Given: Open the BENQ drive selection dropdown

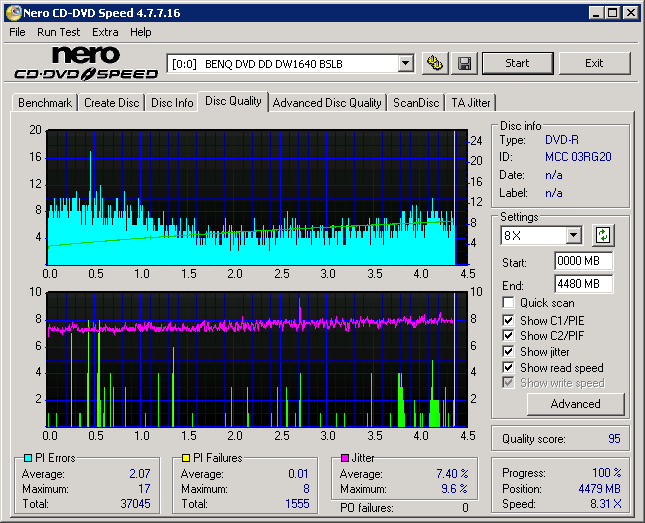Looking at the screenshot, I should point(405,64).
